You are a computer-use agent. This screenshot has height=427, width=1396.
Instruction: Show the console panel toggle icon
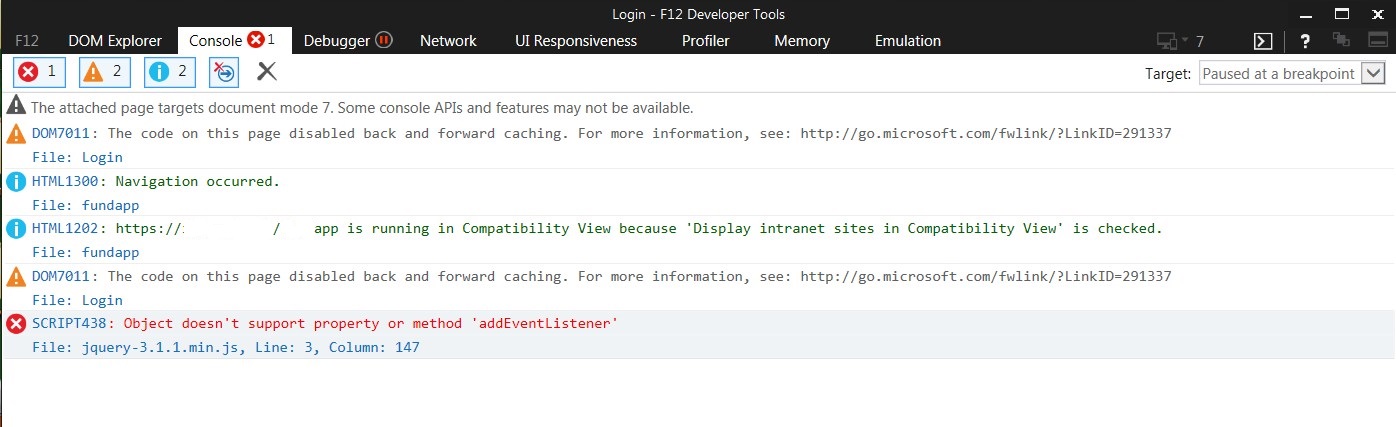(1263, 41)
